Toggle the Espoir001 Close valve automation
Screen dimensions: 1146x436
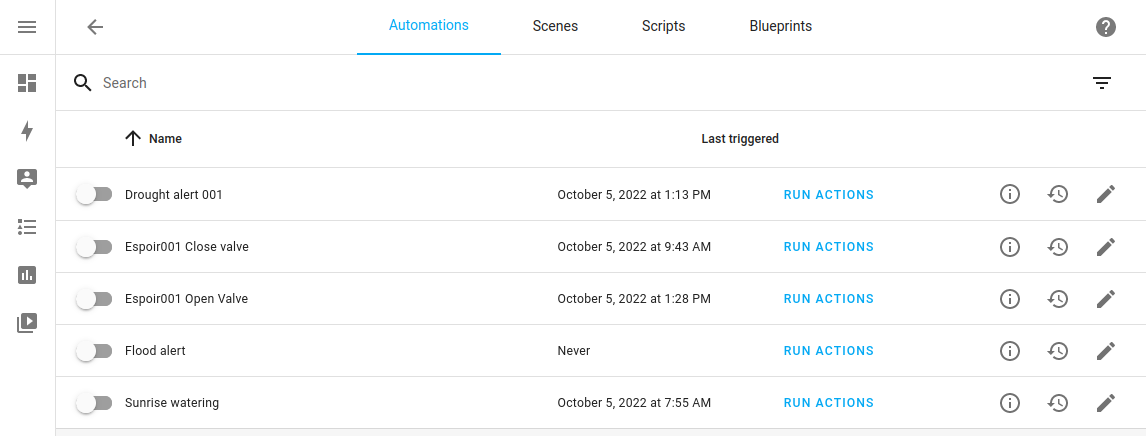[95, 247]
